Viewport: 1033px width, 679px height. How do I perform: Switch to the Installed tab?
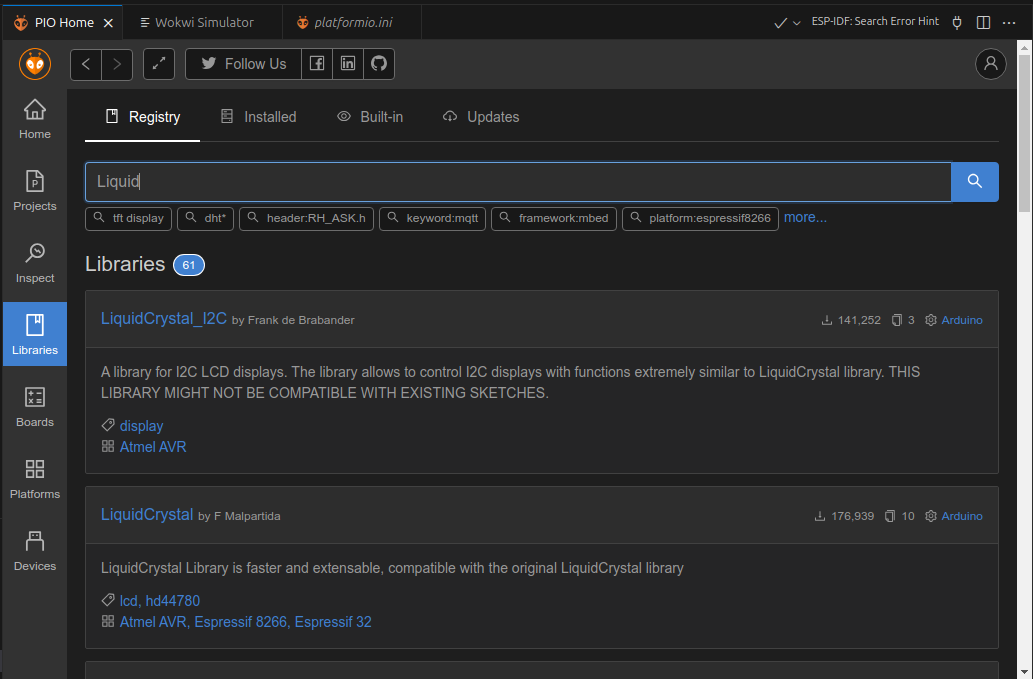(x=258, y=117)
